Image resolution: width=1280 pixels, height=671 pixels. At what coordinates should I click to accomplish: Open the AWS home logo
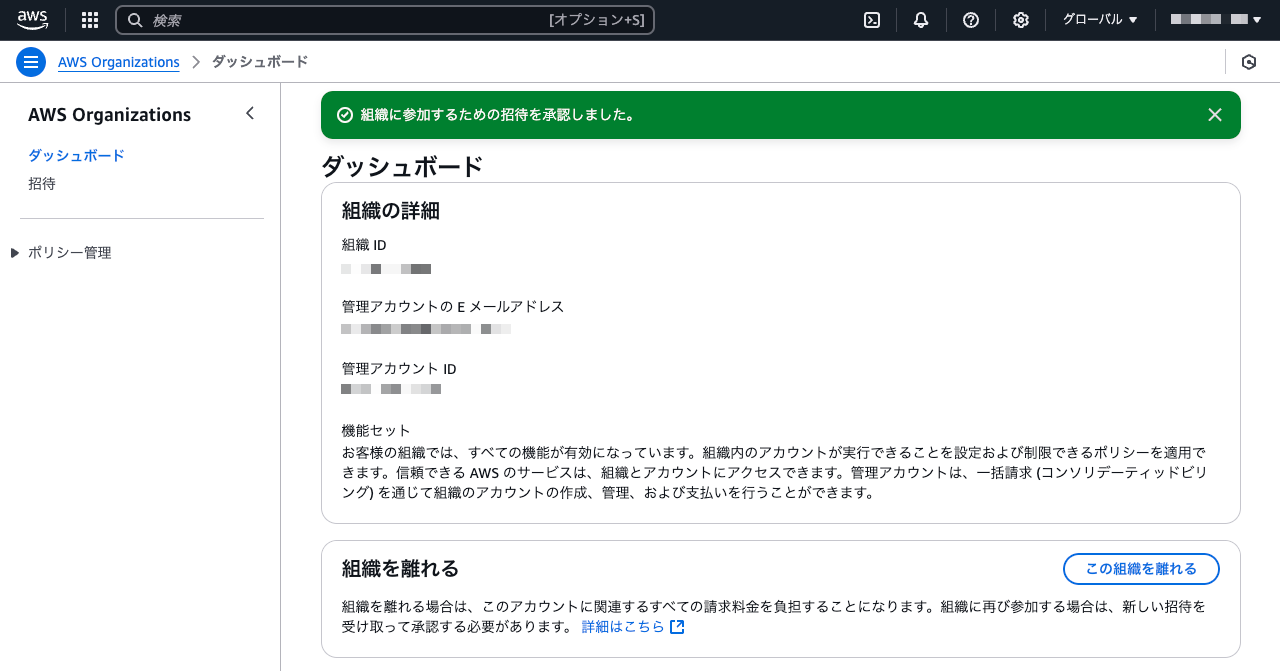coord(32,20)
